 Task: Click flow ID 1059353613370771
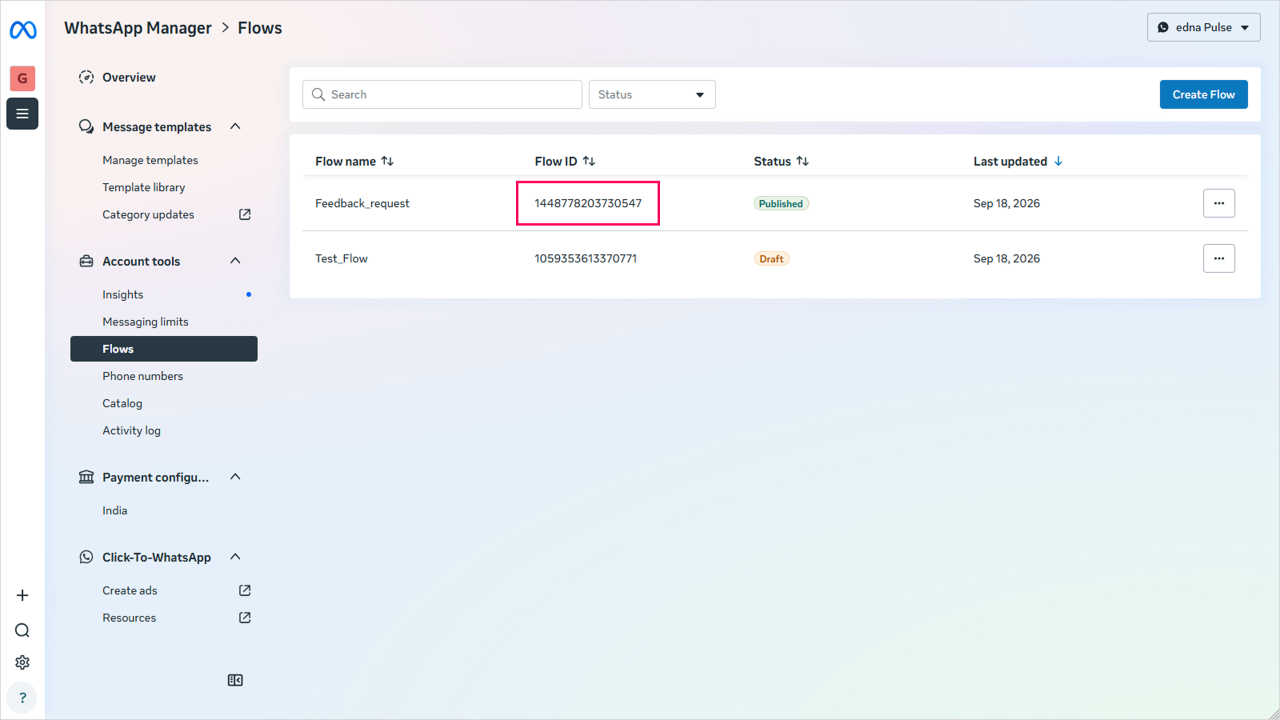coord(586,258)
